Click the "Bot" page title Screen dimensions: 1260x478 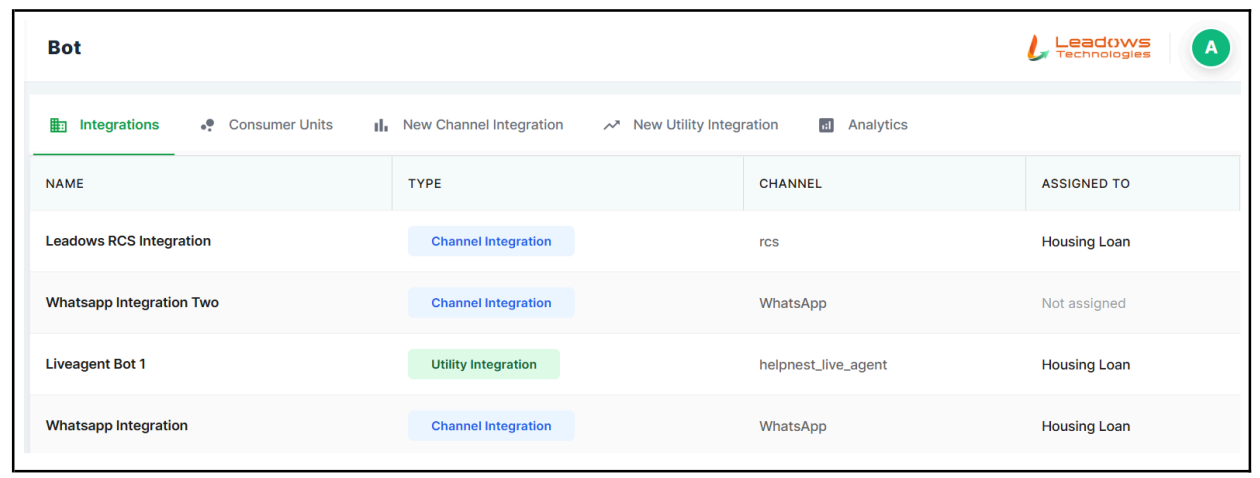tap(65, 47)
